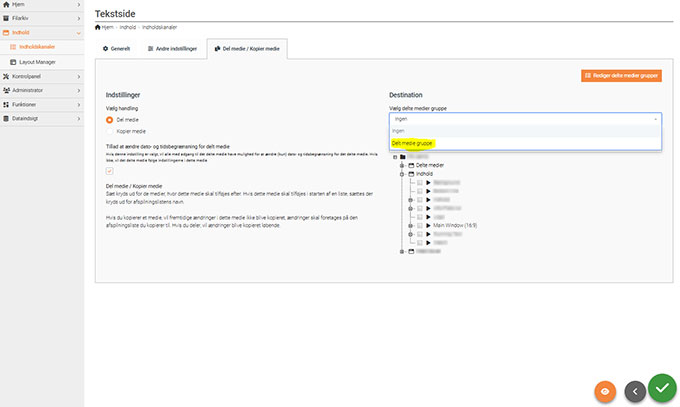Choose the Ingen option in the dropdown list
This screenshot has width=680, height=407.
pyautogui.click(x=525, y=131)
